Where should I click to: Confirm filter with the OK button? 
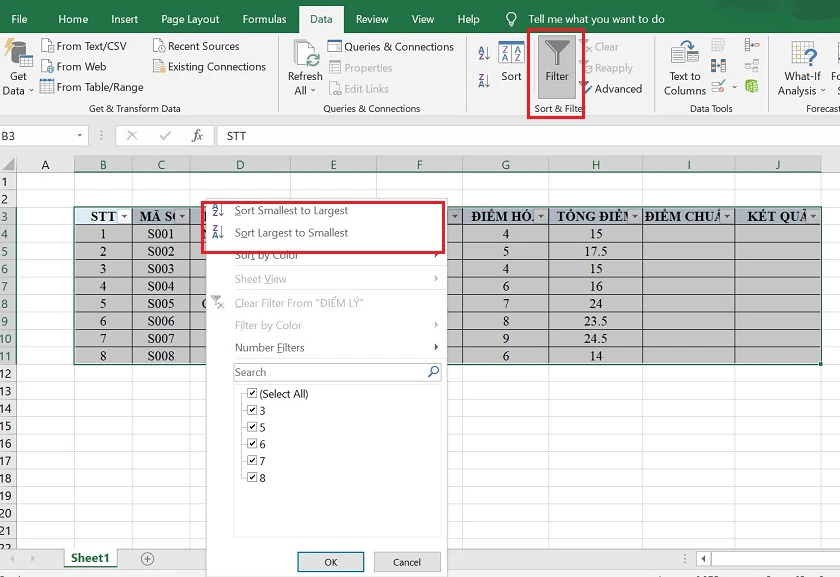(x=330, y=562)
